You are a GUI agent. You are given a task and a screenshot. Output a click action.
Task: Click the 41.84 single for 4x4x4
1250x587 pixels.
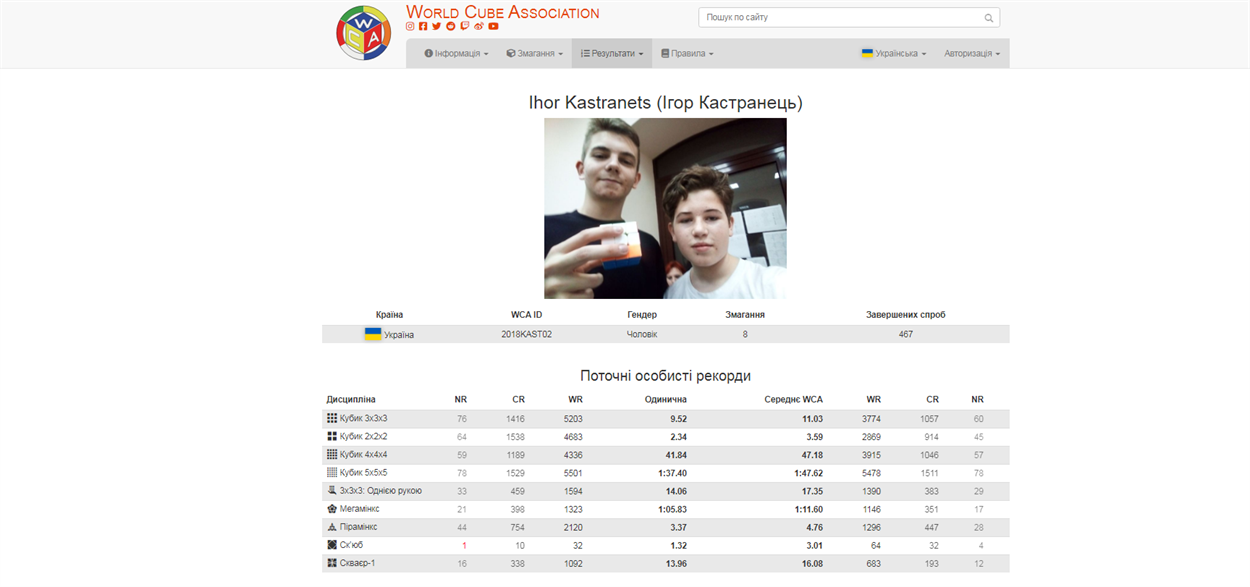point(675,454)
